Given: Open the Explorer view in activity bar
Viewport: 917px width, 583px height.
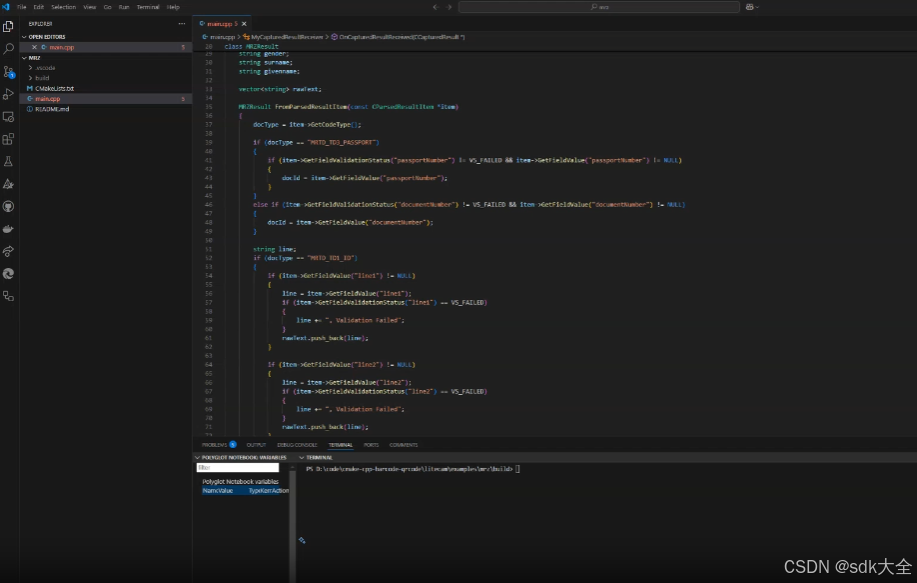Looking at the screenshot, I should [x=8, y=26].
